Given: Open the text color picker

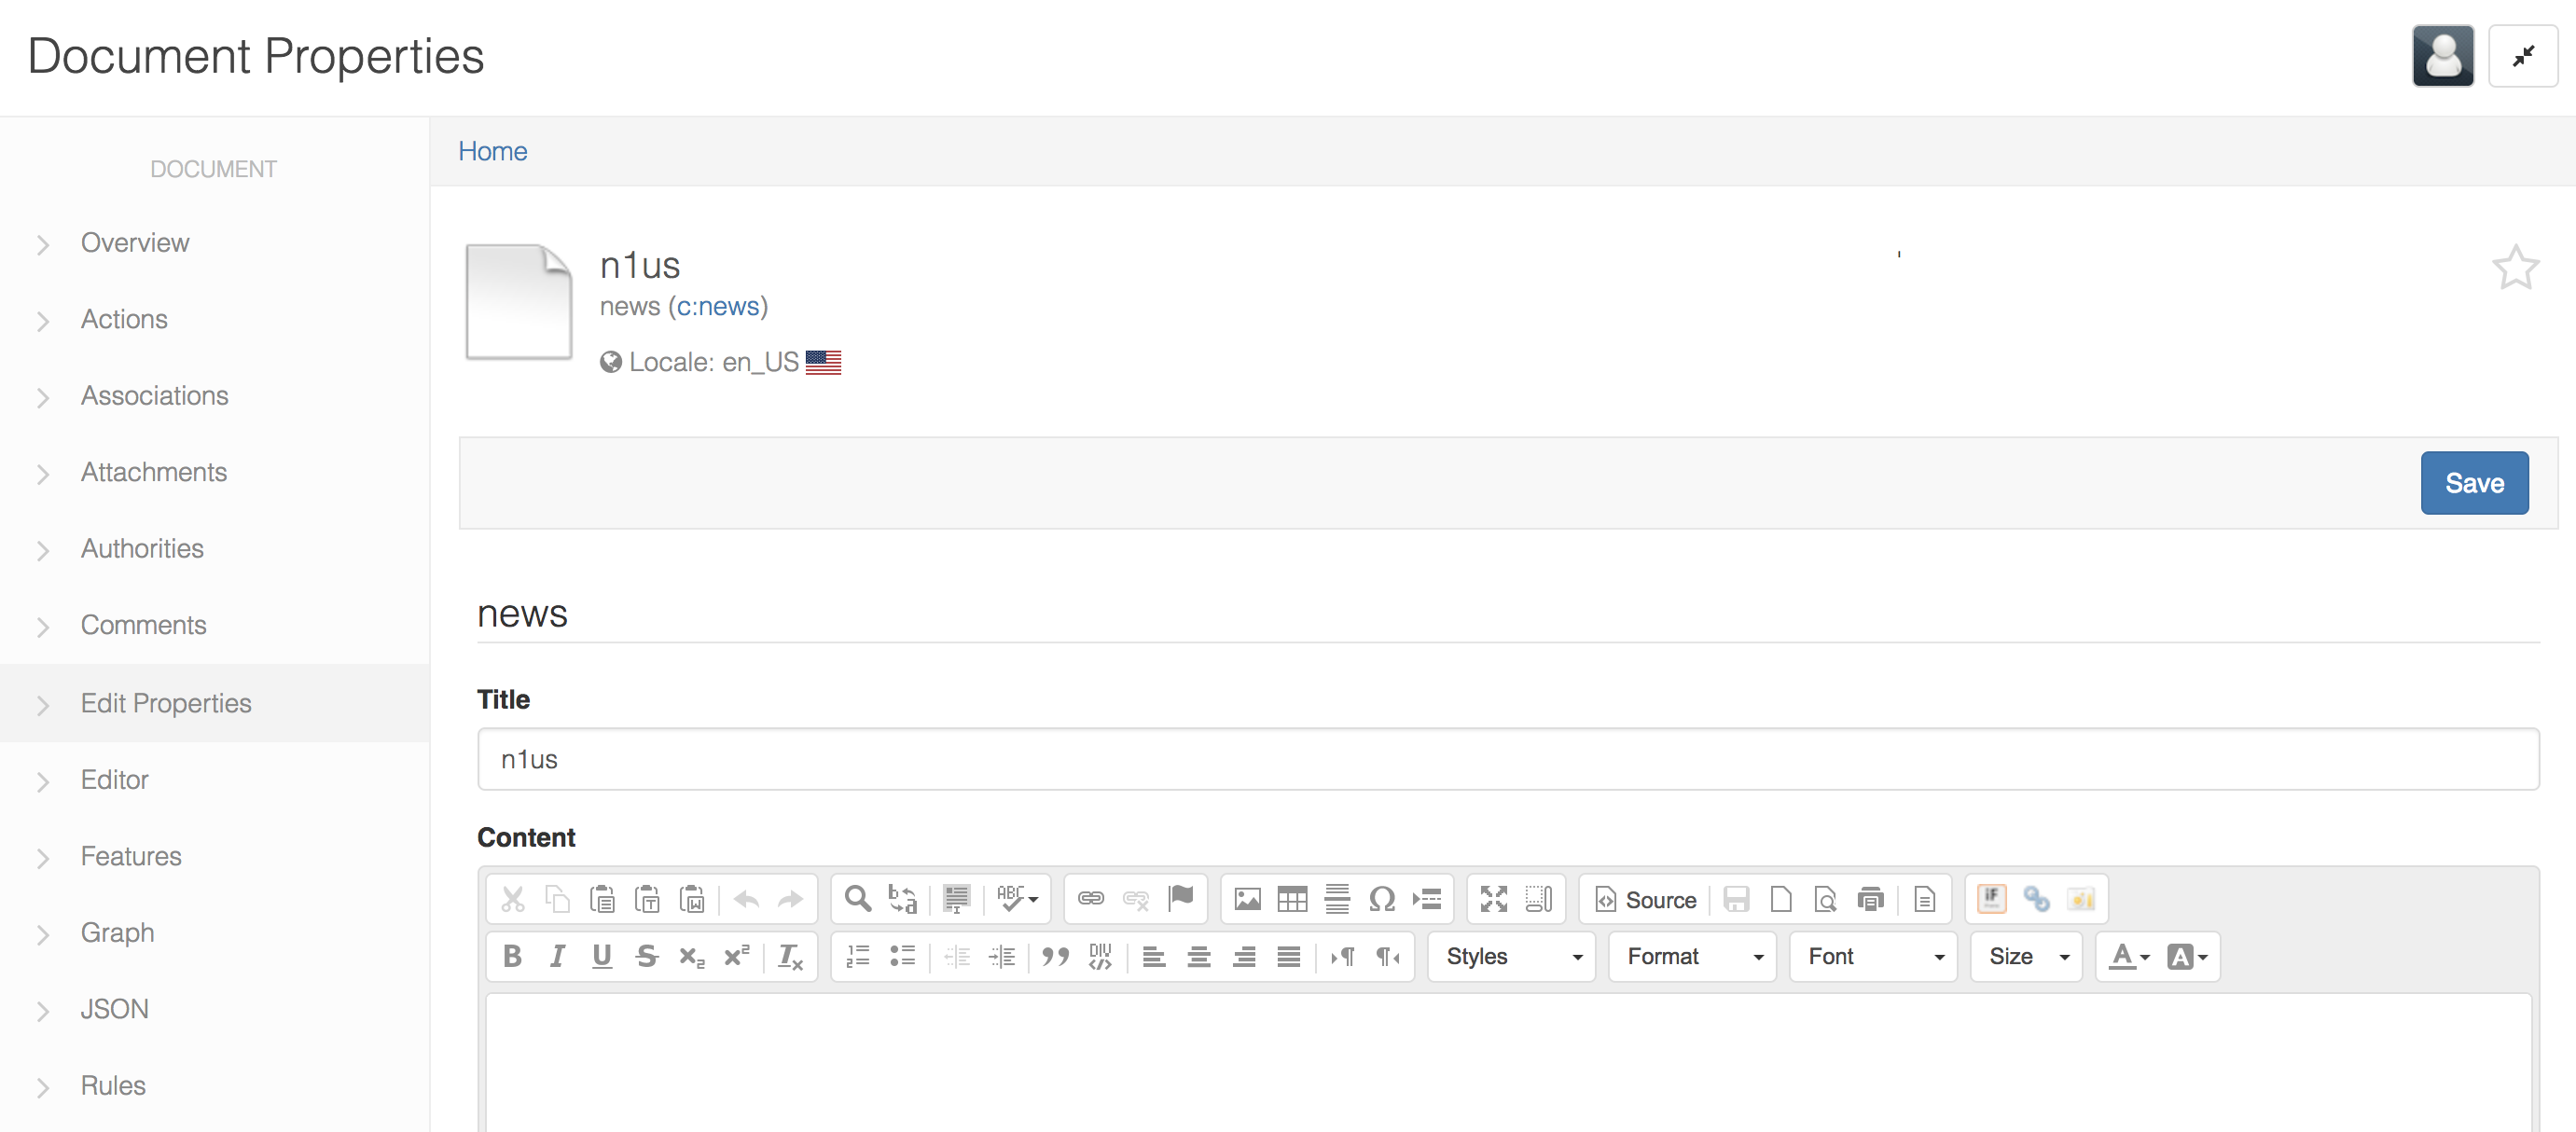Looking at the screenshot, I should (2128, 957).
